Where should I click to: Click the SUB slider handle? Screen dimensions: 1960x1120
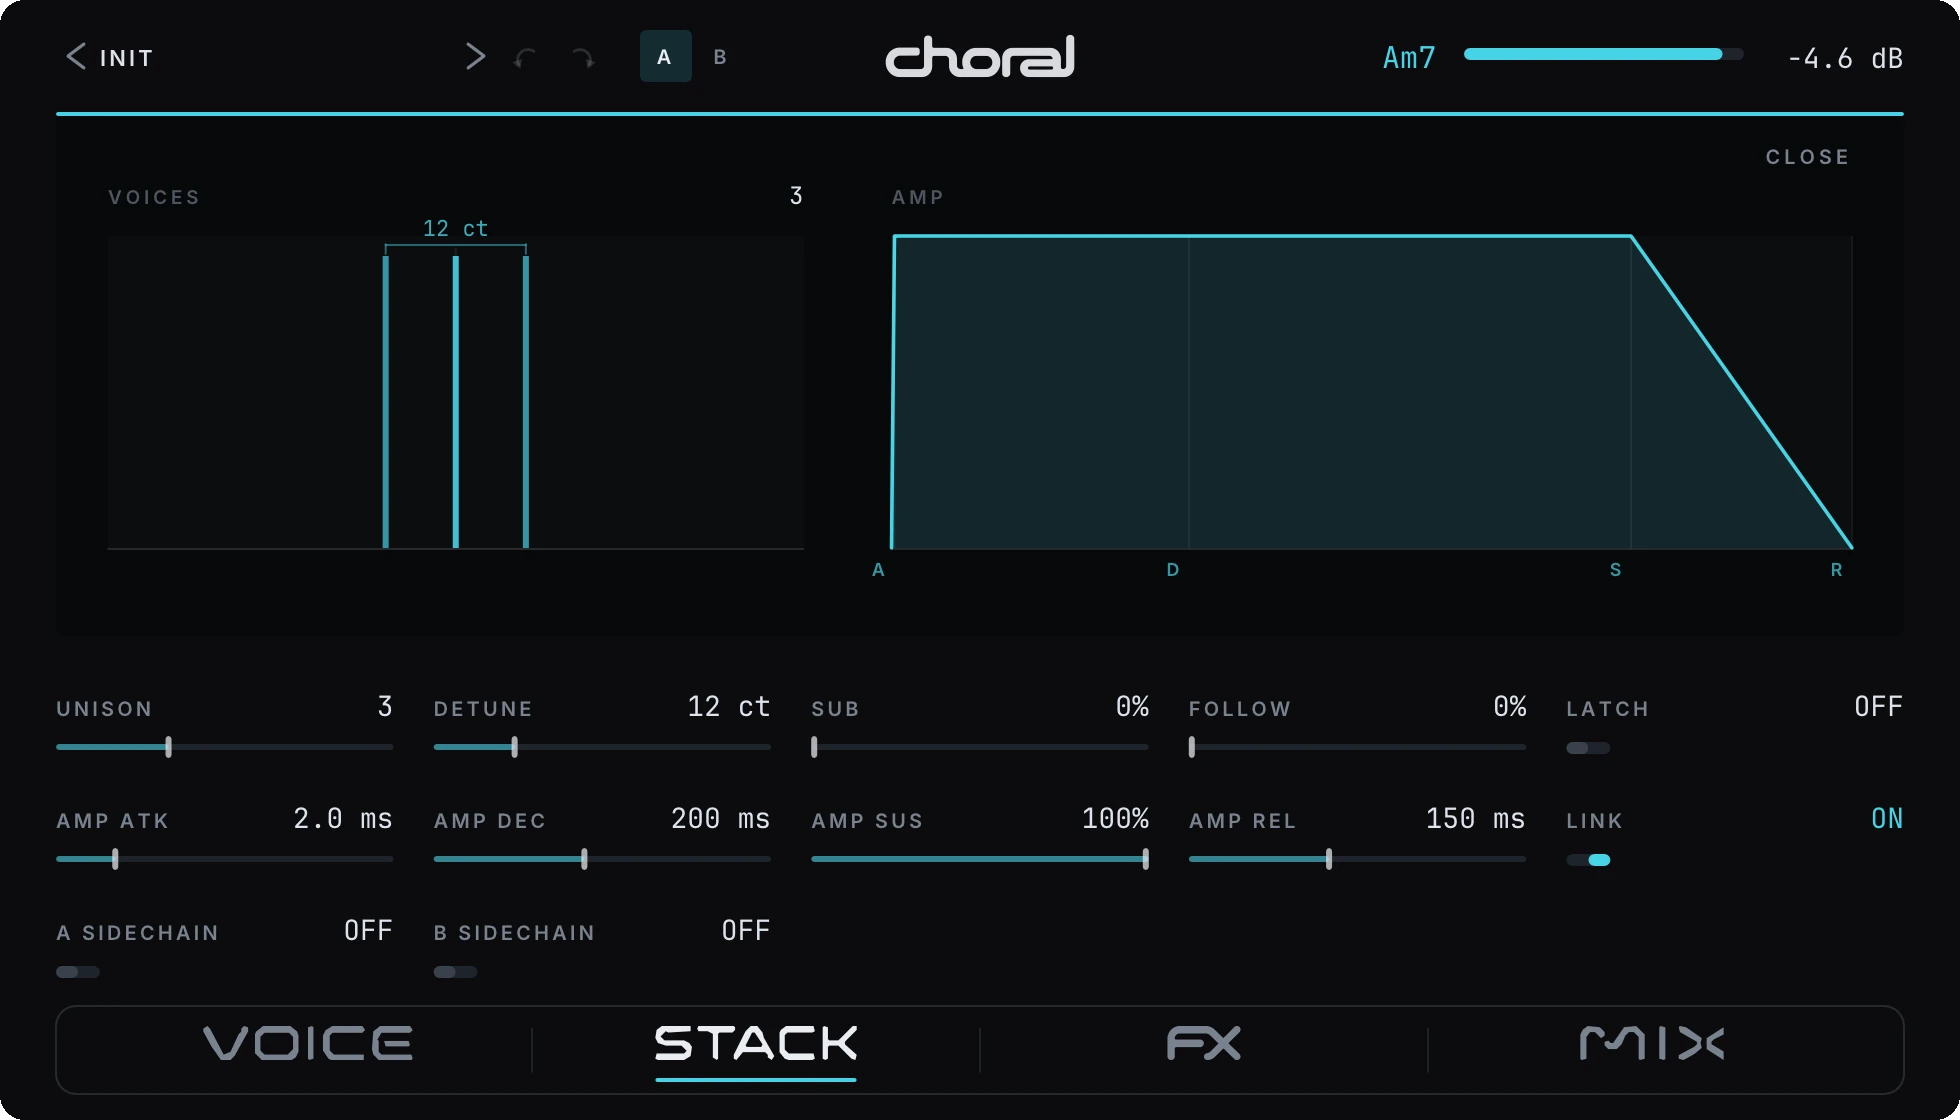tap(814, 747)
